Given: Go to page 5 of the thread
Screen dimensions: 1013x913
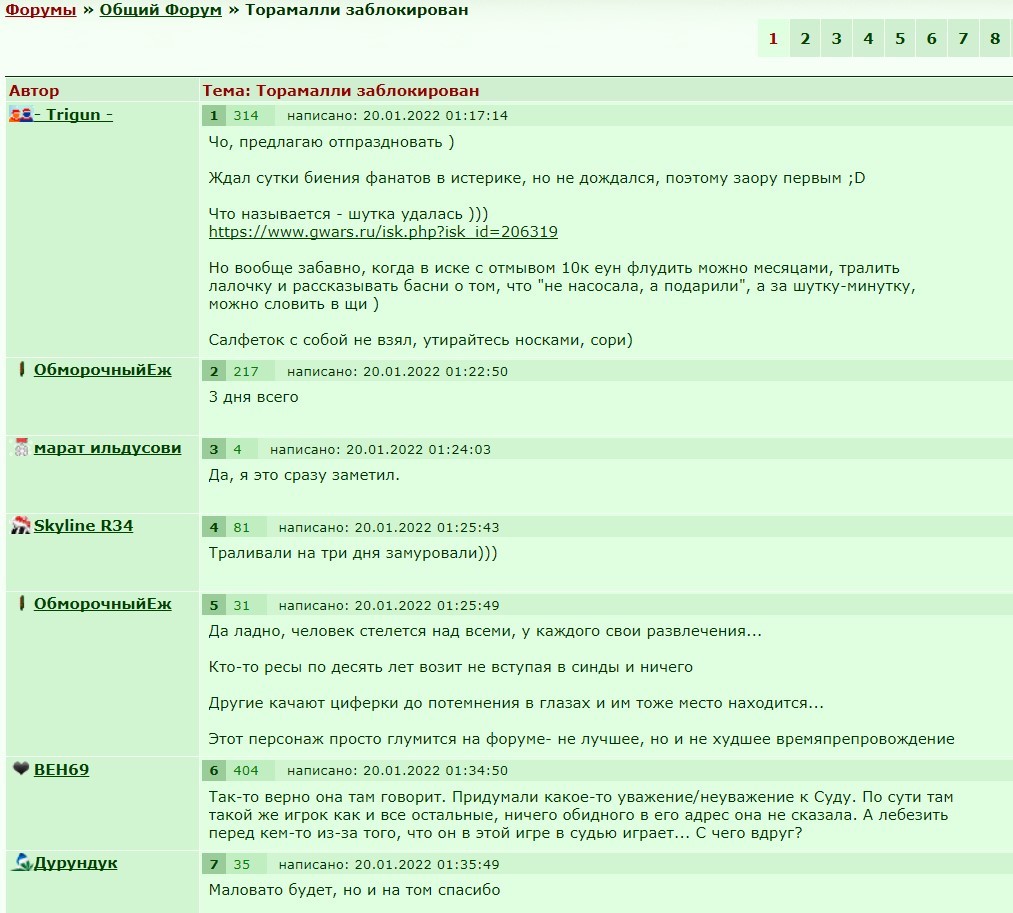Looking at the screenshot, I should point(900,38).
